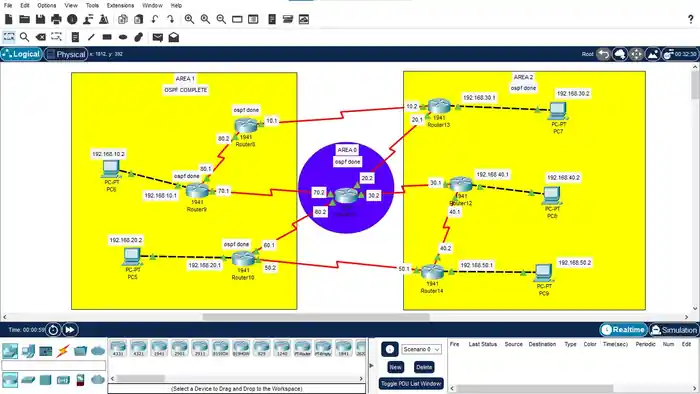This screenshot has height=394, width=700.
Task: Open the File menu
Action: [x=8, y=5]
